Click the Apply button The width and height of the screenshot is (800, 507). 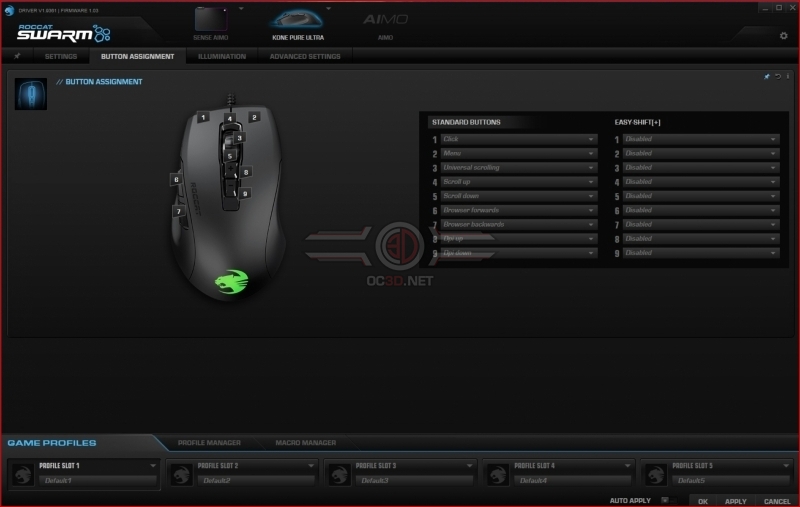tap(736, 501)
